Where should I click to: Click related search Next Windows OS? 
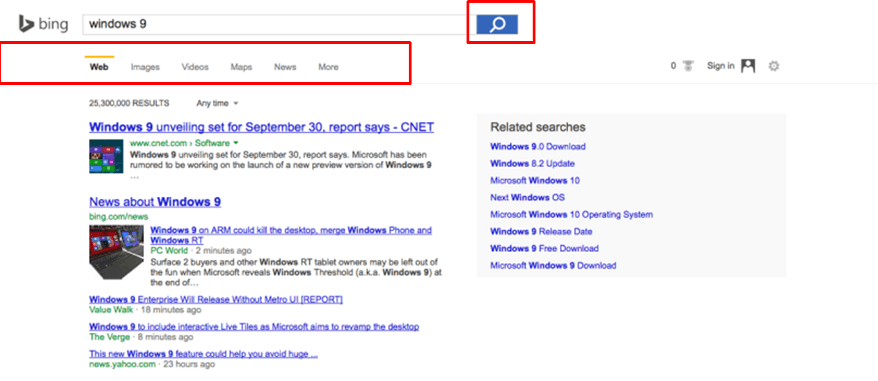coord(527,197)
